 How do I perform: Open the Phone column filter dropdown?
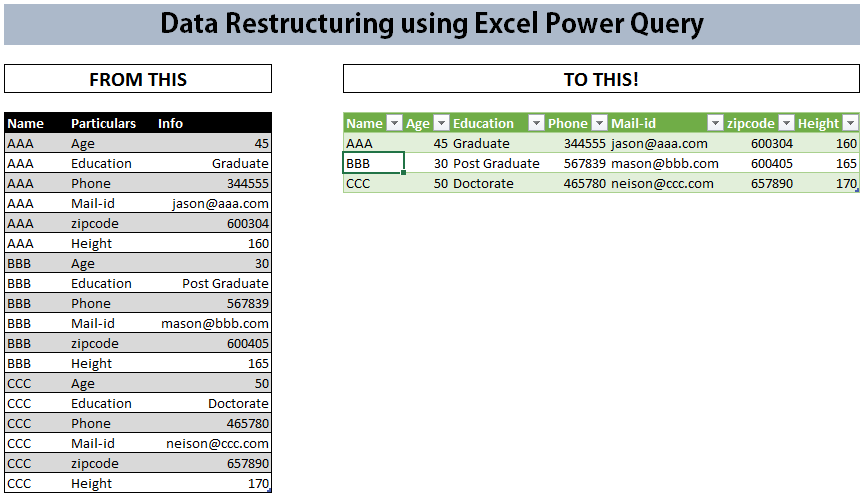coord(599,123)
